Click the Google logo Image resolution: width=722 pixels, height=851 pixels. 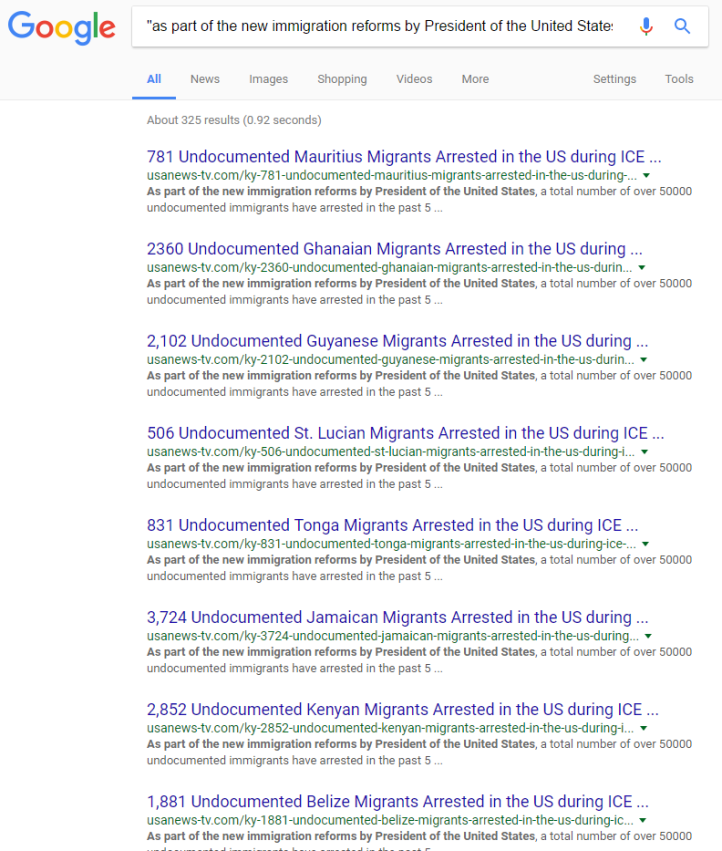pyautogui.click(x=61, y=27)
